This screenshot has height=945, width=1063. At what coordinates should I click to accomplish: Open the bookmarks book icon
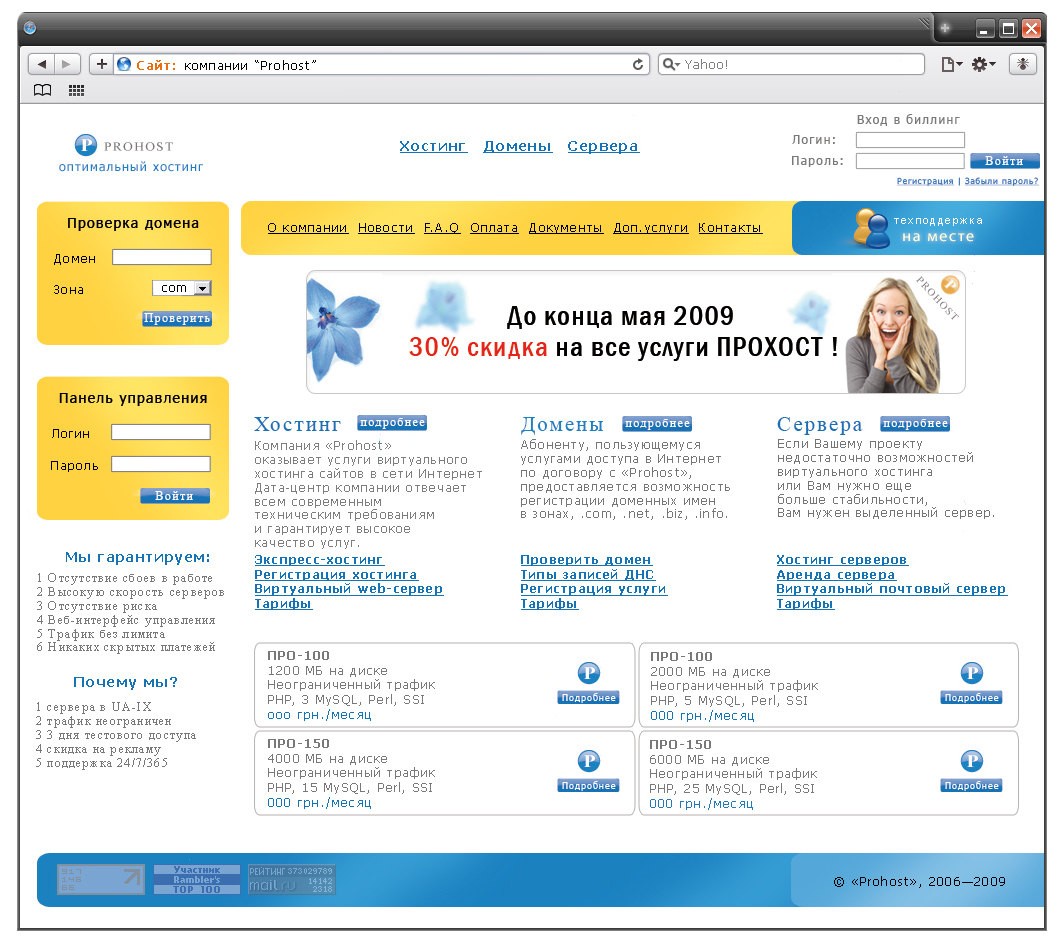coord(43,90)
